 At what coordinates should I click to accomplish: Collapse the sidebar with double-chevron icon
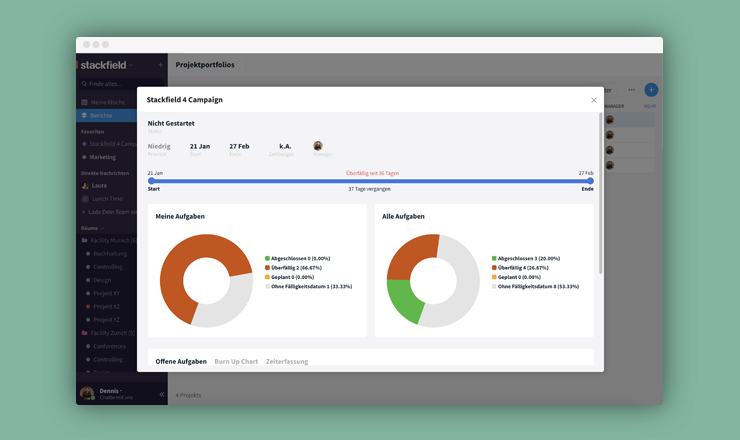click(x=161, y=394)
